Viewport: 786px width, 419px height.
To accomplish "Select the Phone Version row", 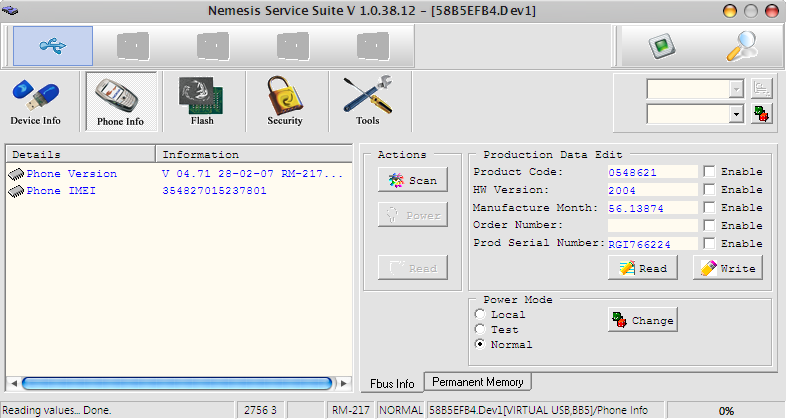I will pyautogui.click(x=179, y=174).
